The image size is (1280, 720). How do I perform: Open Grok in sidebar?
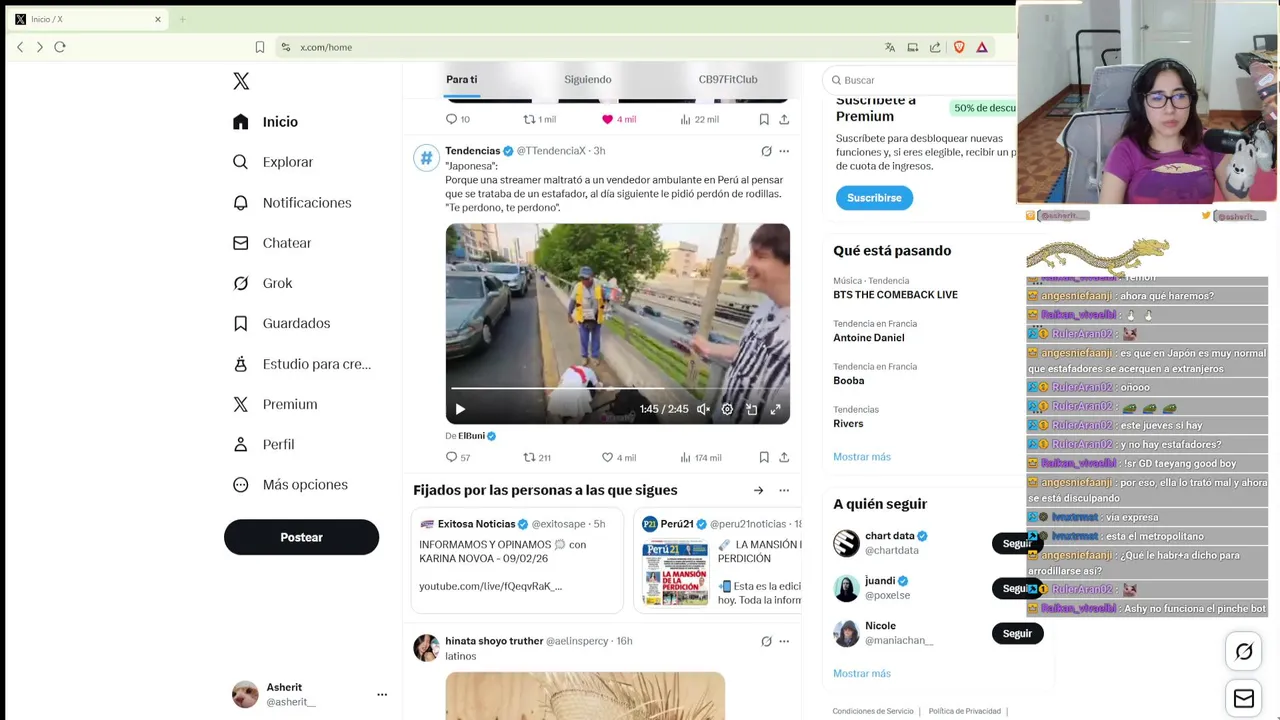click(x=263, y=283)
